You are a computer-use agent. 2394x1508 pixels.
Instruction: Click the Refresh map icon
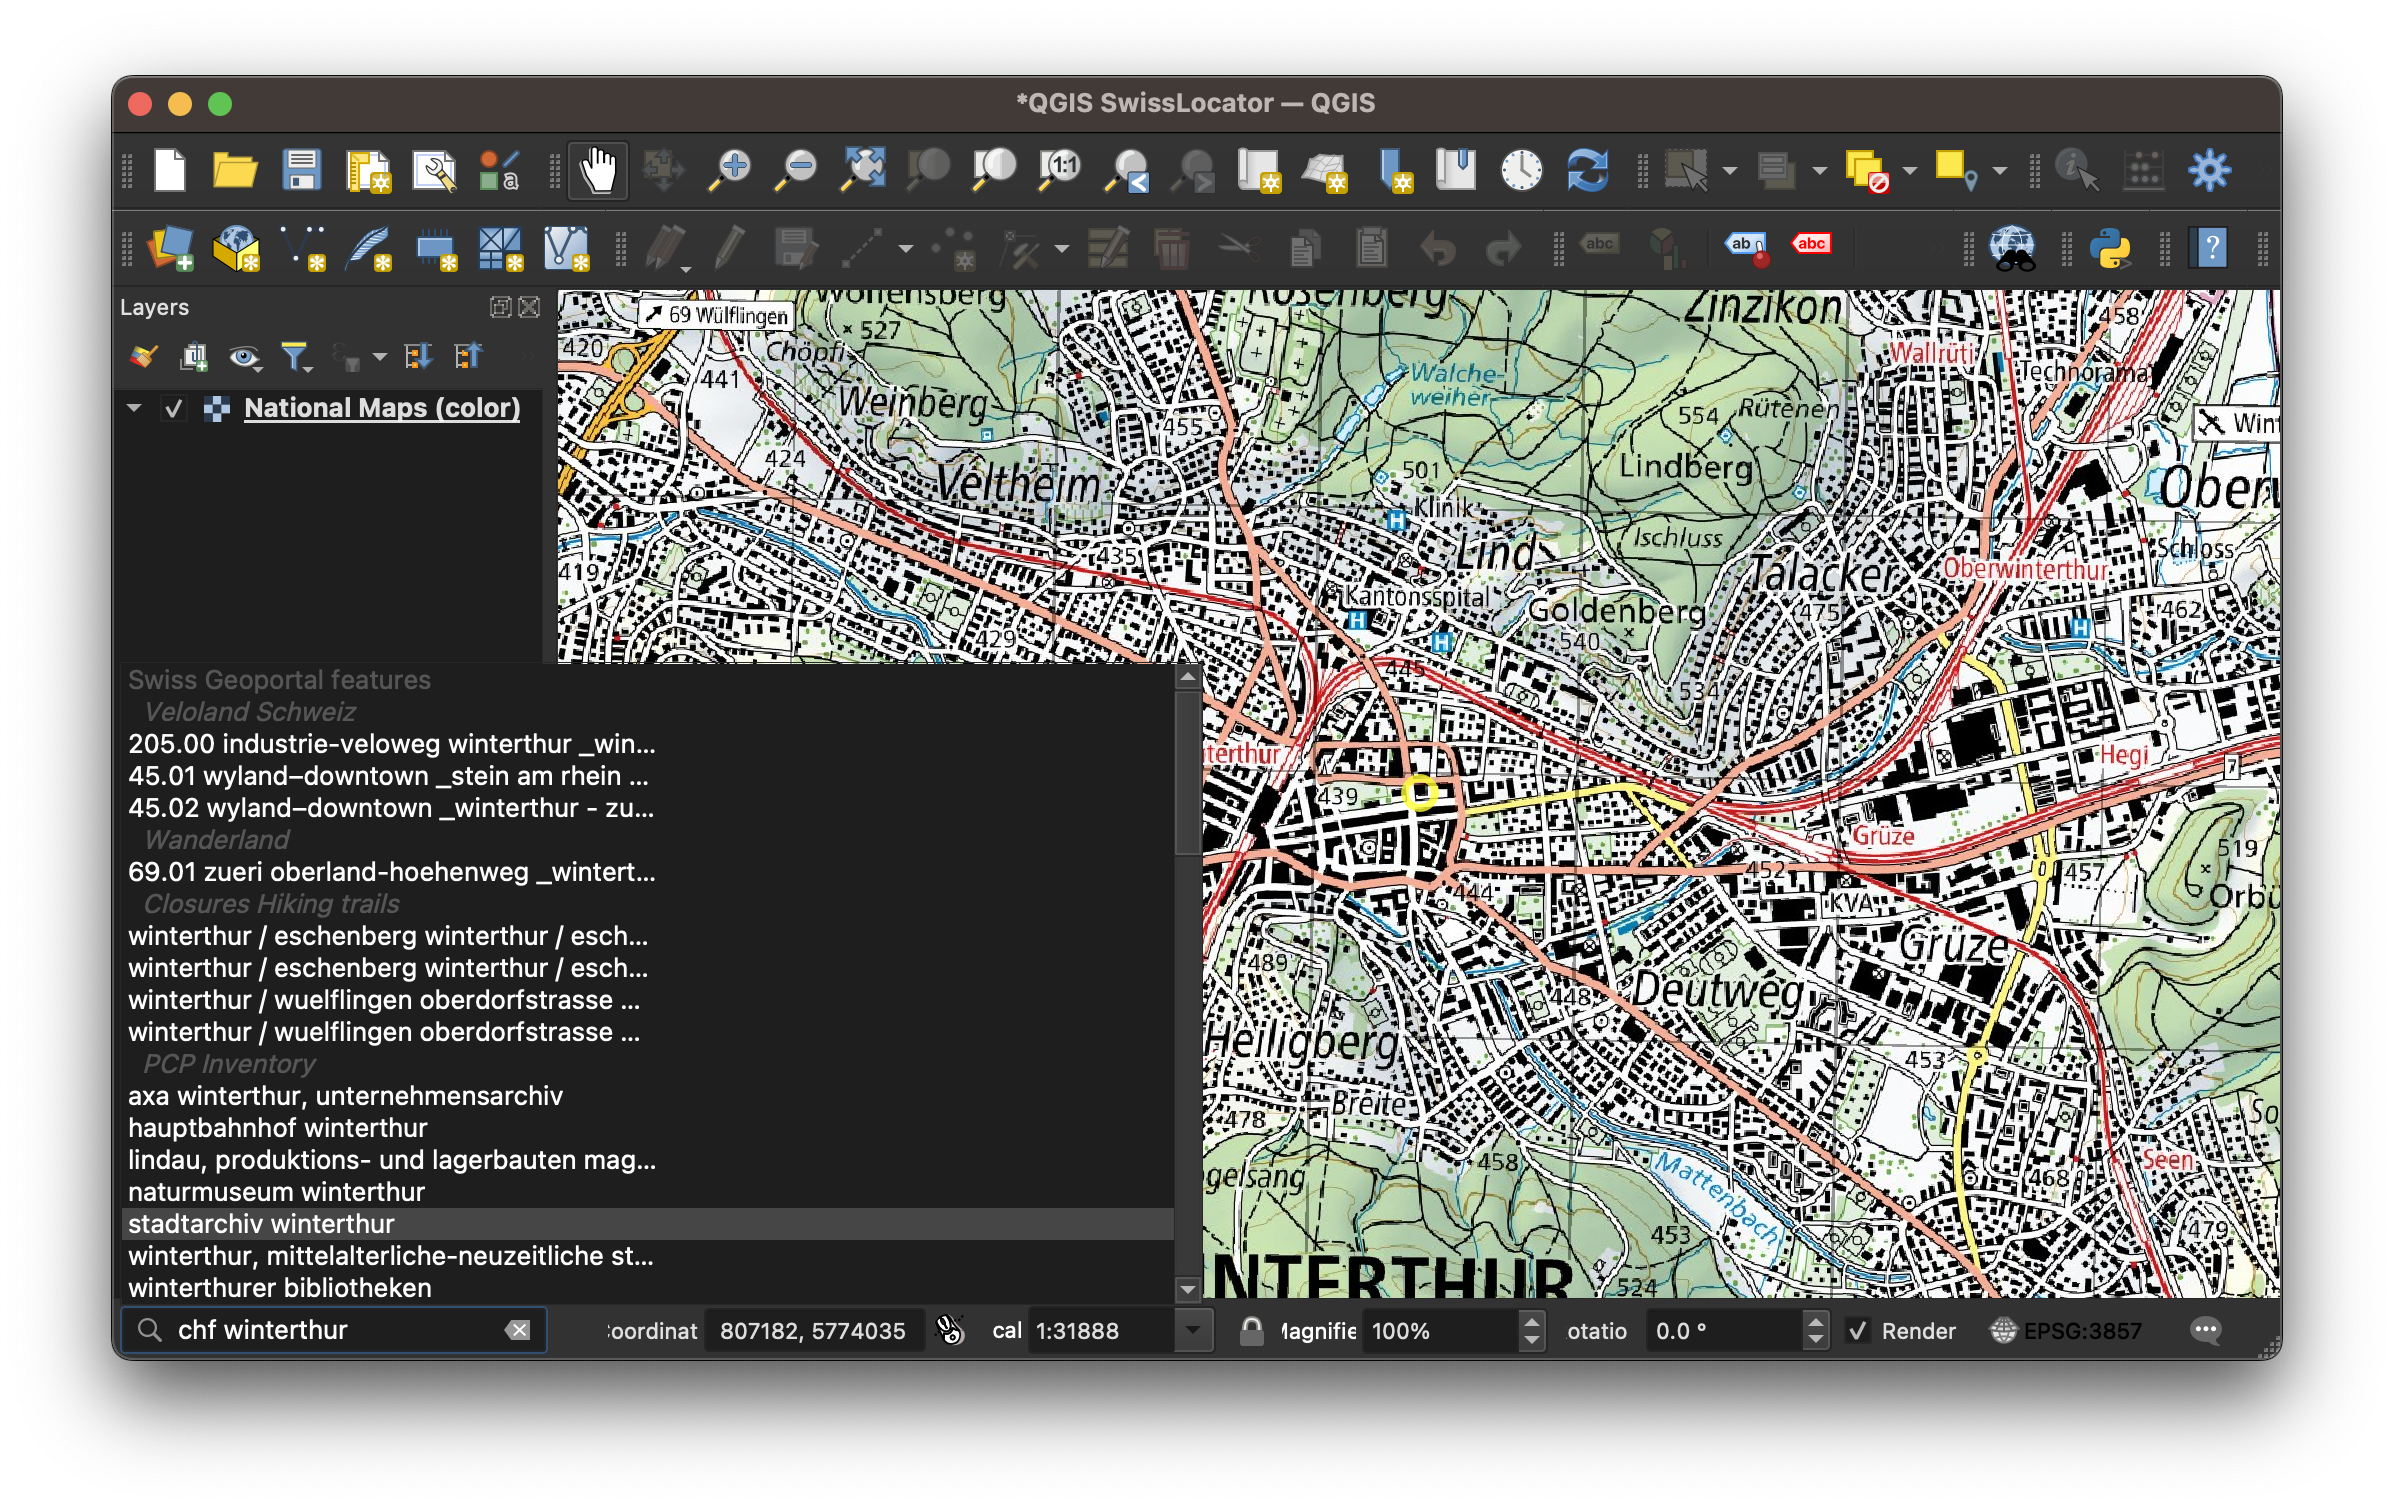click(x=1587, y=171)
